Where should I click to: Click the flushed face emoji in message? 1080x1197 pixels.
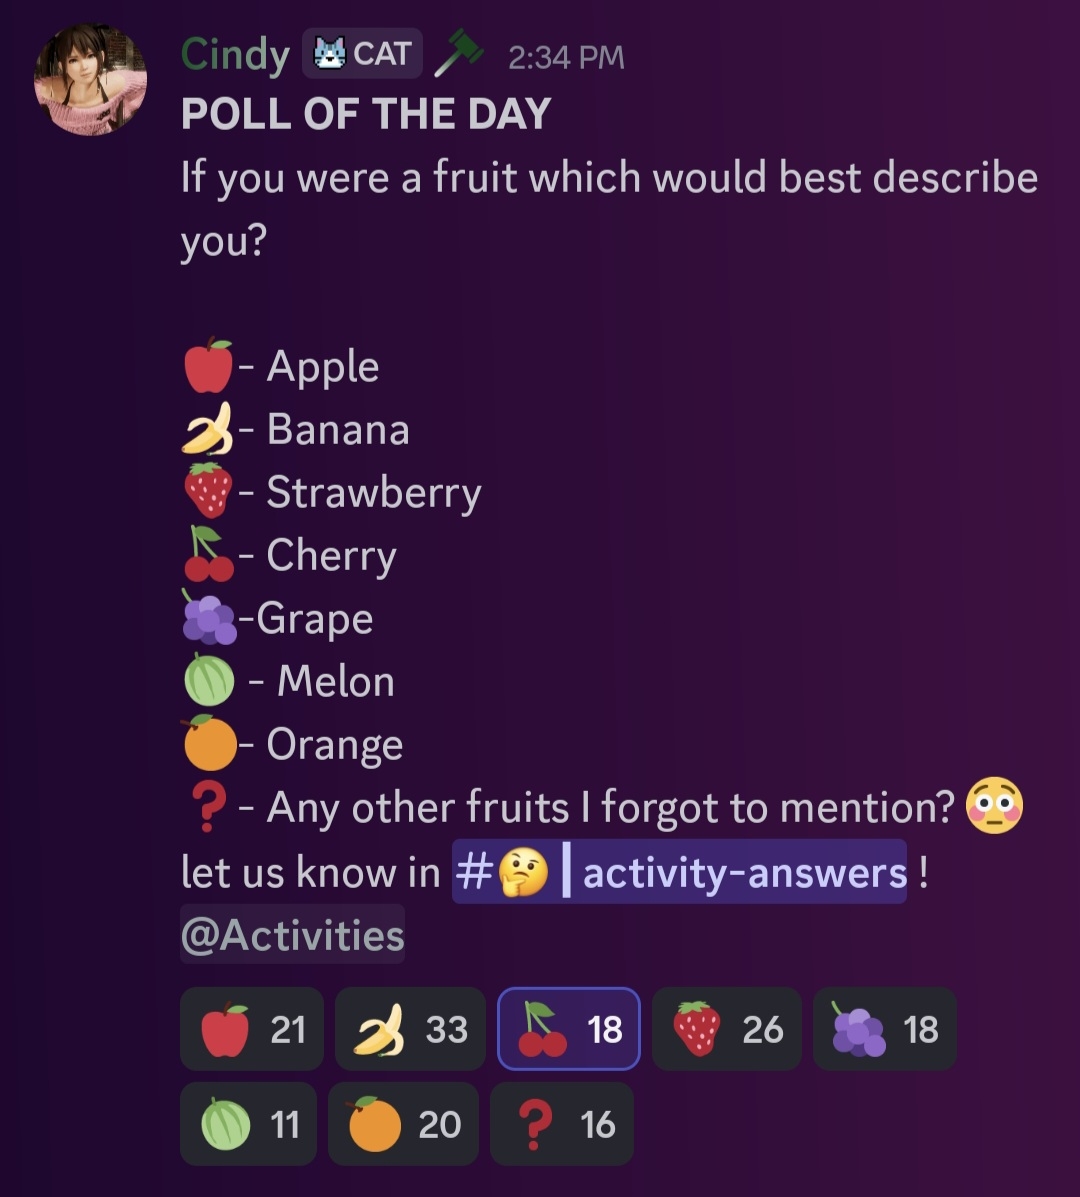pyautogui.click(x=995, y=807)
